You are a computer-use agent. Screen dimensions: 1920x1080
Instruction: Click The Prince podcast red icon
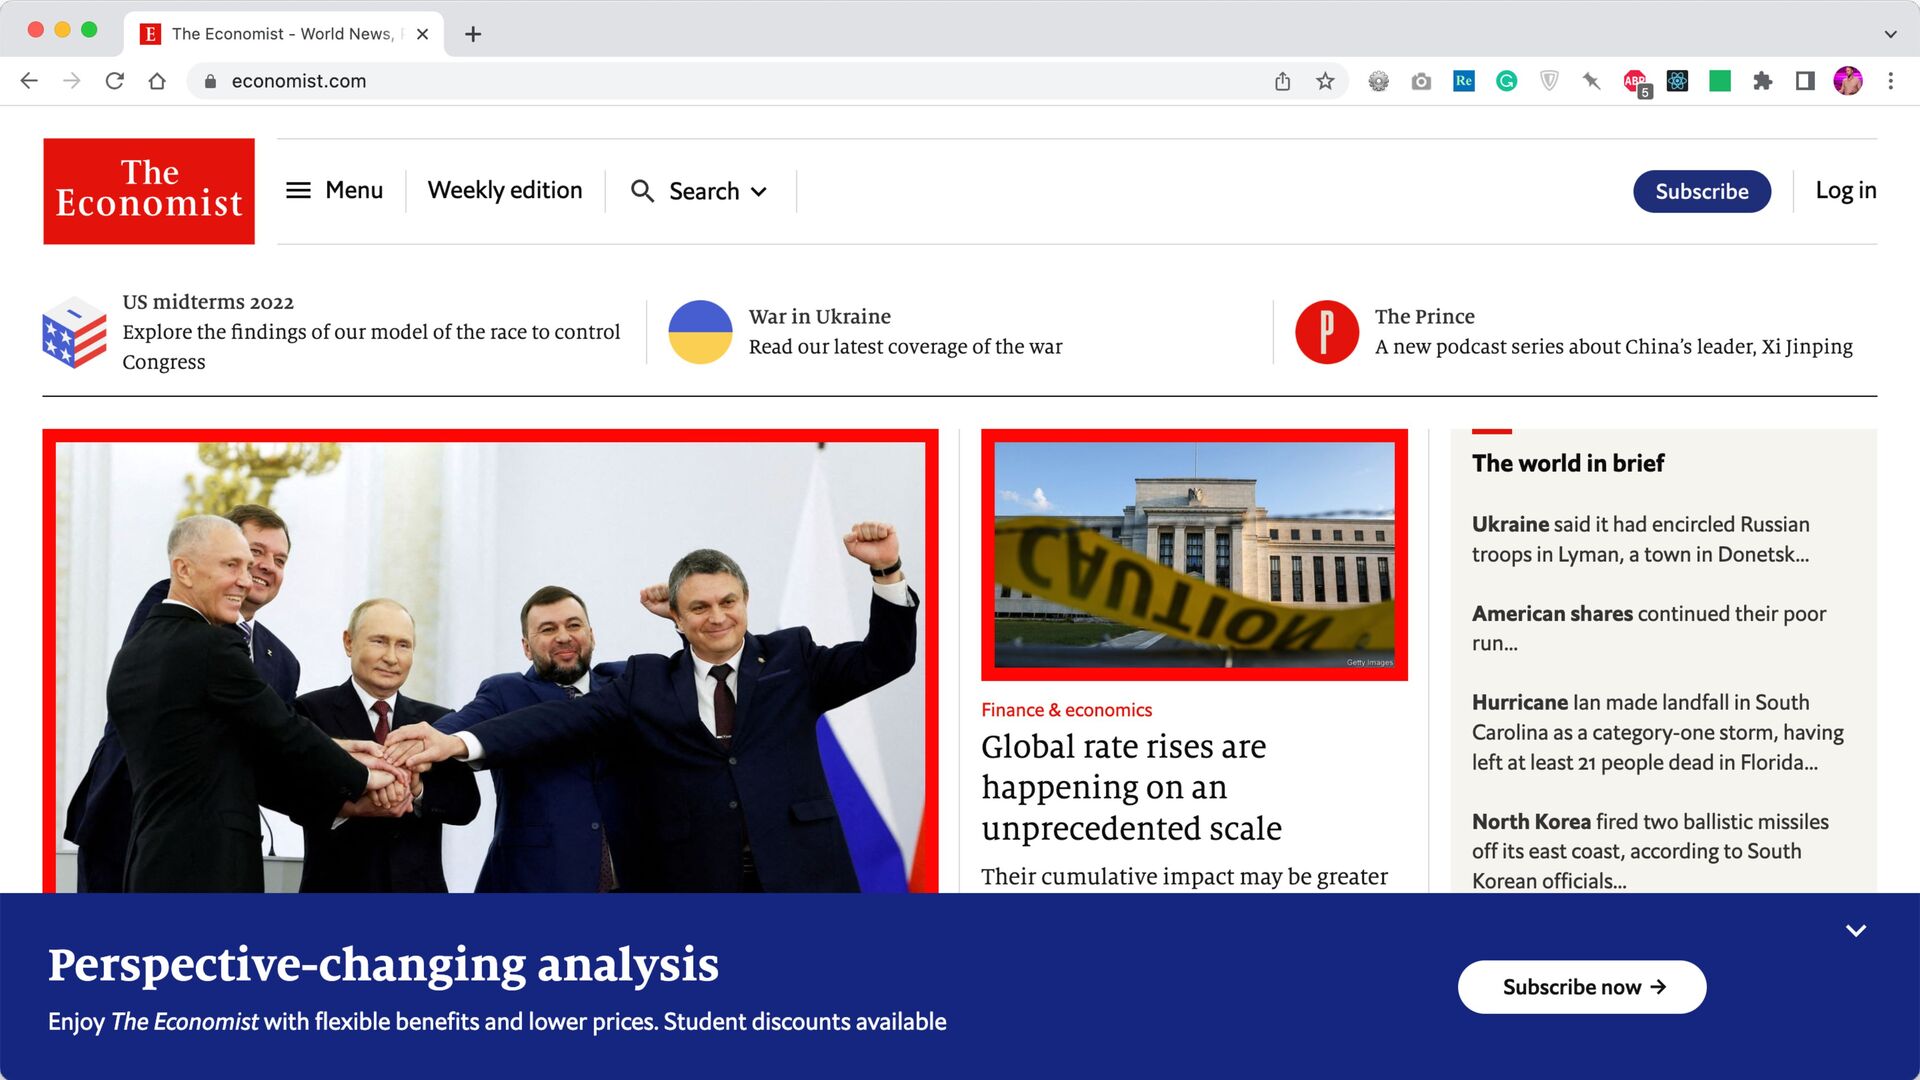1327,332
